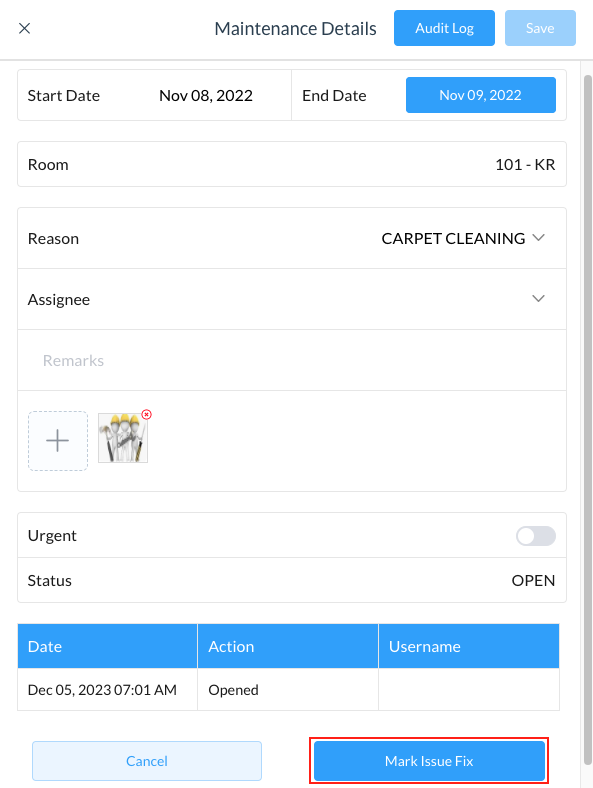Click the Save button
The width and height of the screenshot is (593, 788).
point(540,28)
